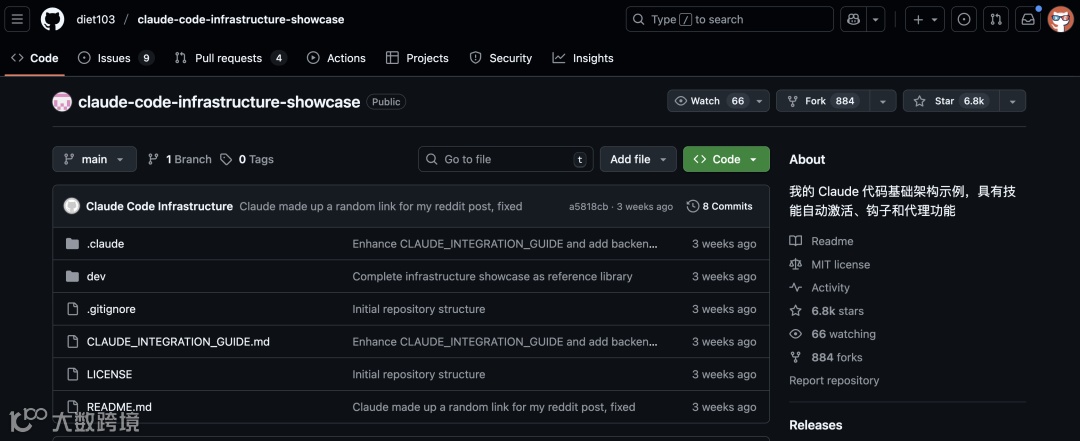The height and width of the screenshot is (441, 1080).
Task: Open the LICENSE file
Action: pyautogui.click(x=110, y=374)
